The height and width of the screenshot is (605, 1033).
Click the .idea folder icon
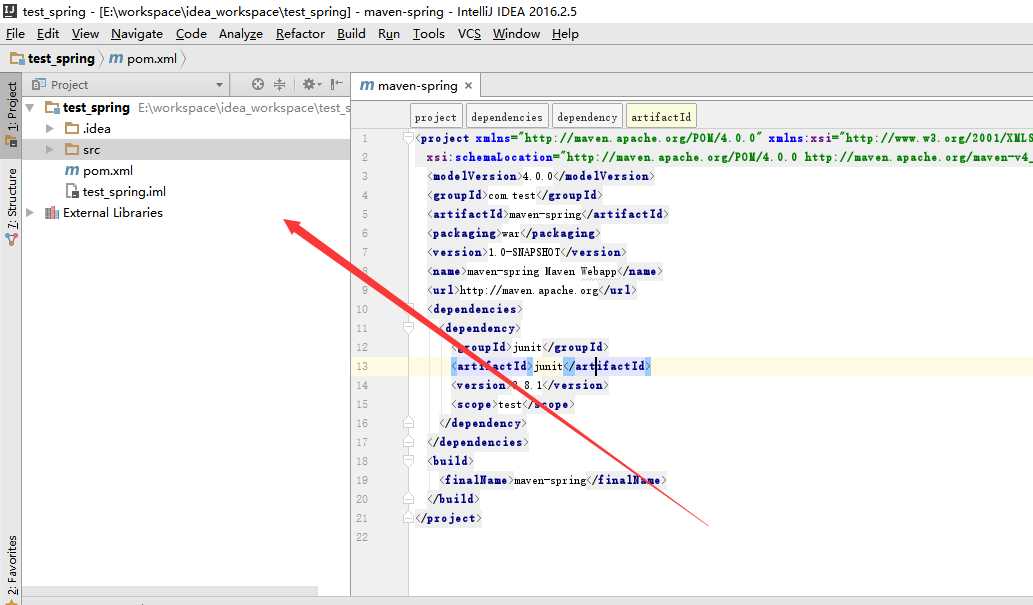click(x=72, y=129)
